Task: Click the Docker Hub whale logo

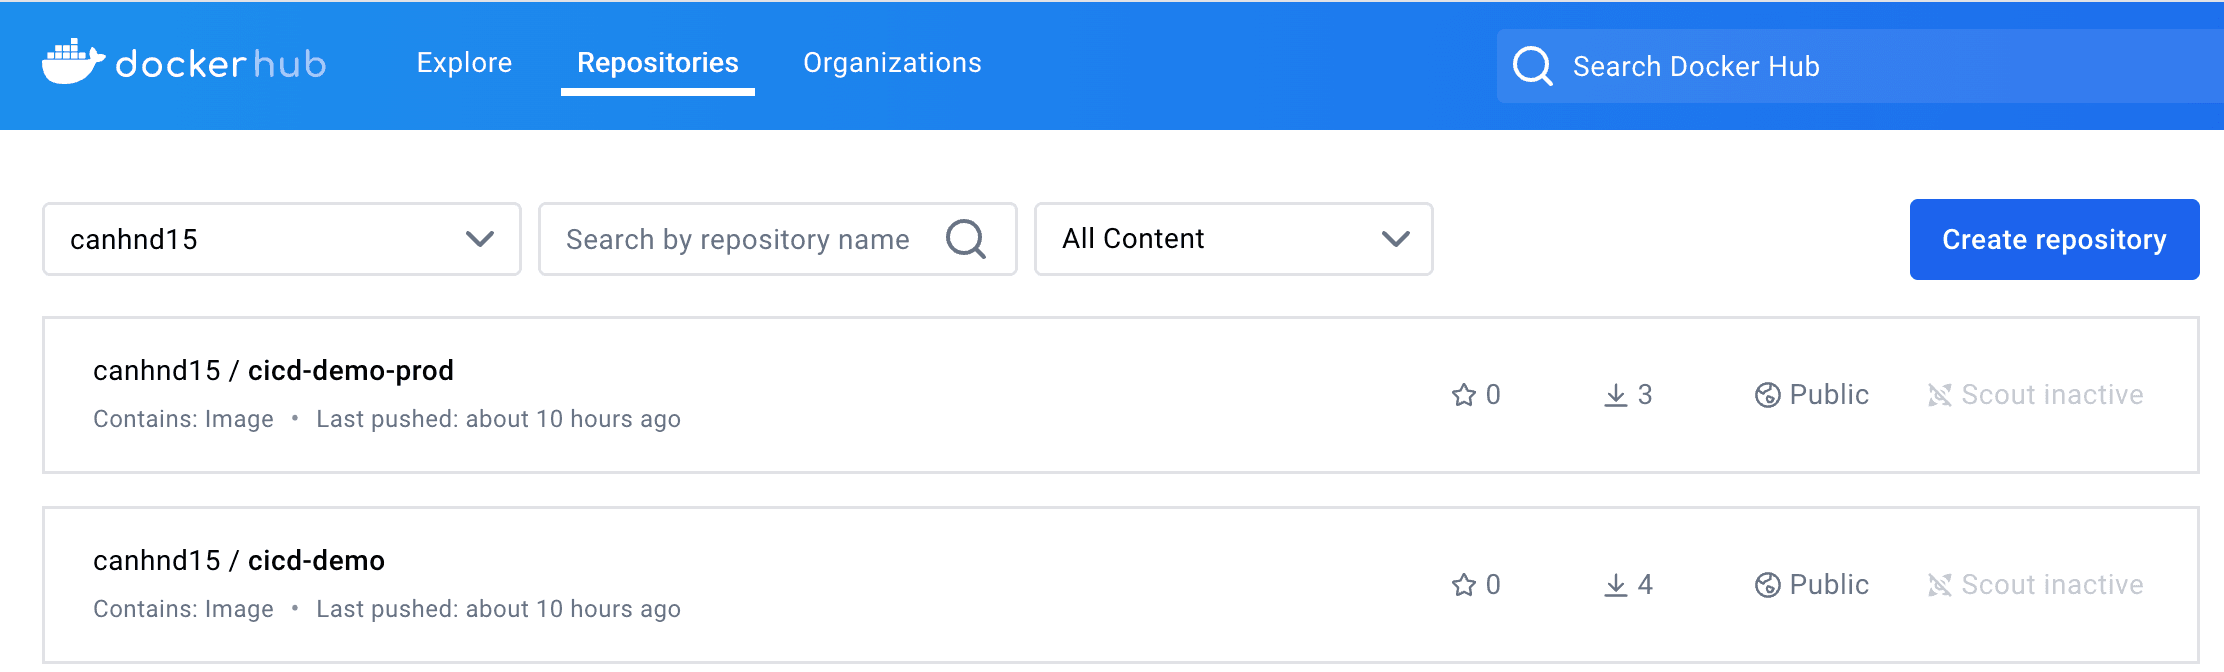Action: 73,62
